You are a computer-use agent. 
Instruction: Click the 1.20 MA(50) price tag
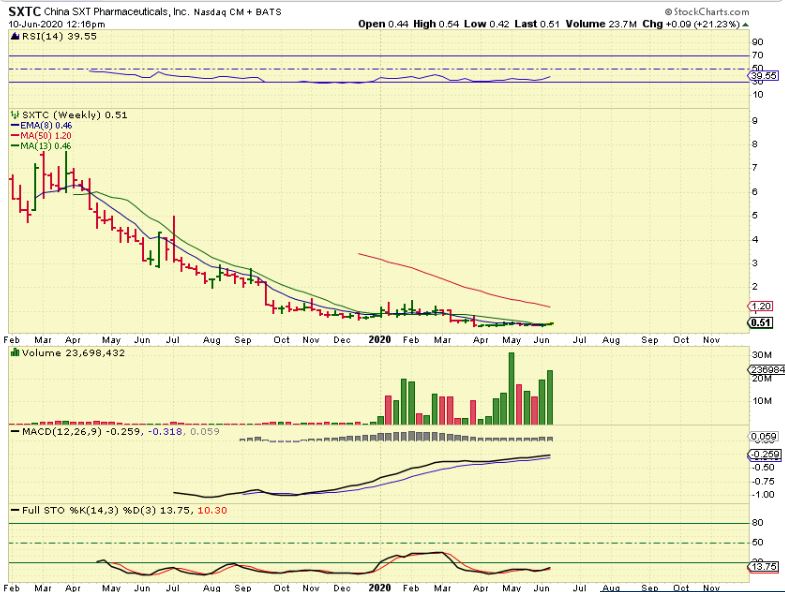[760, 307]
